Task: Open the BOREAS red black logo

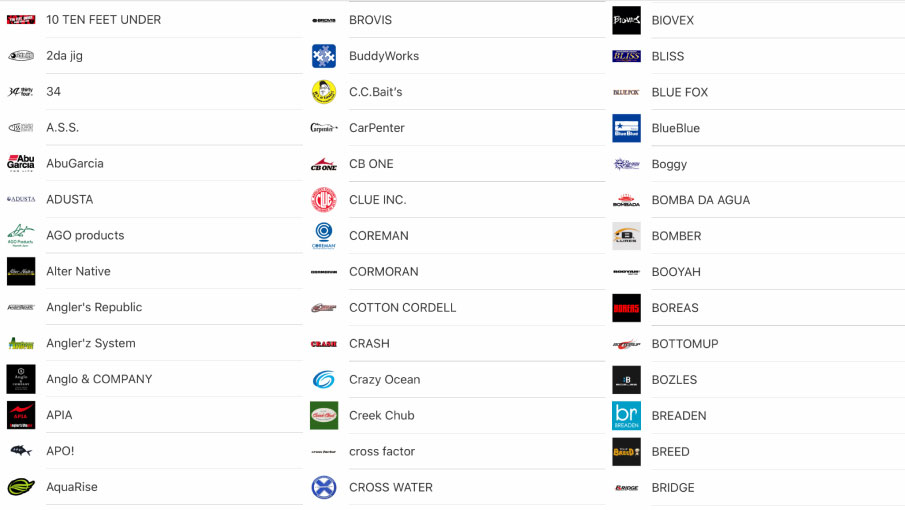Action: click(626, 308)
